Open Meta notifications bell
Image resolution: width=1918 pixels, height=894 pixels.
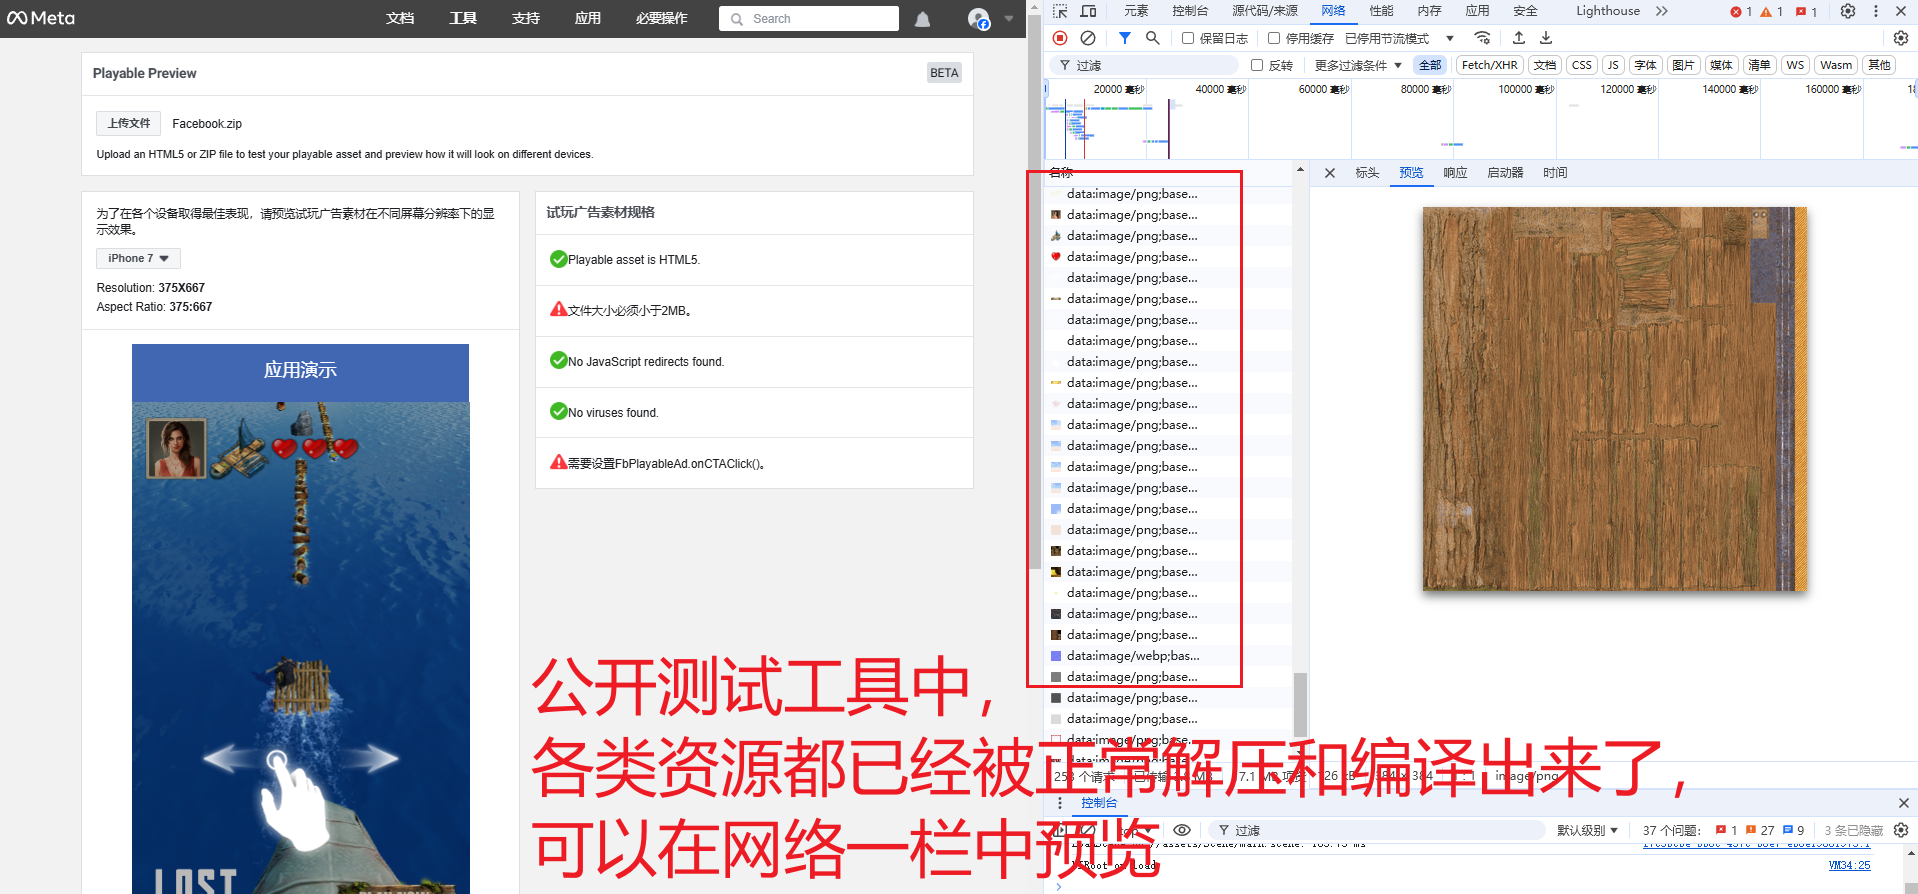click(922, 19)
